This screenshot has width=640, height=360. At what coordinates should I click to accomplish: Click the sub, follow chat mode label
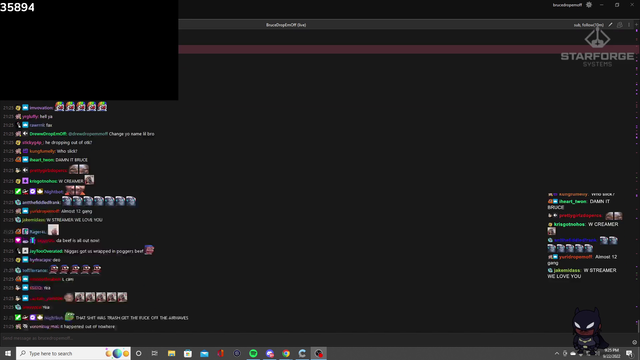[x=588, y=25]
